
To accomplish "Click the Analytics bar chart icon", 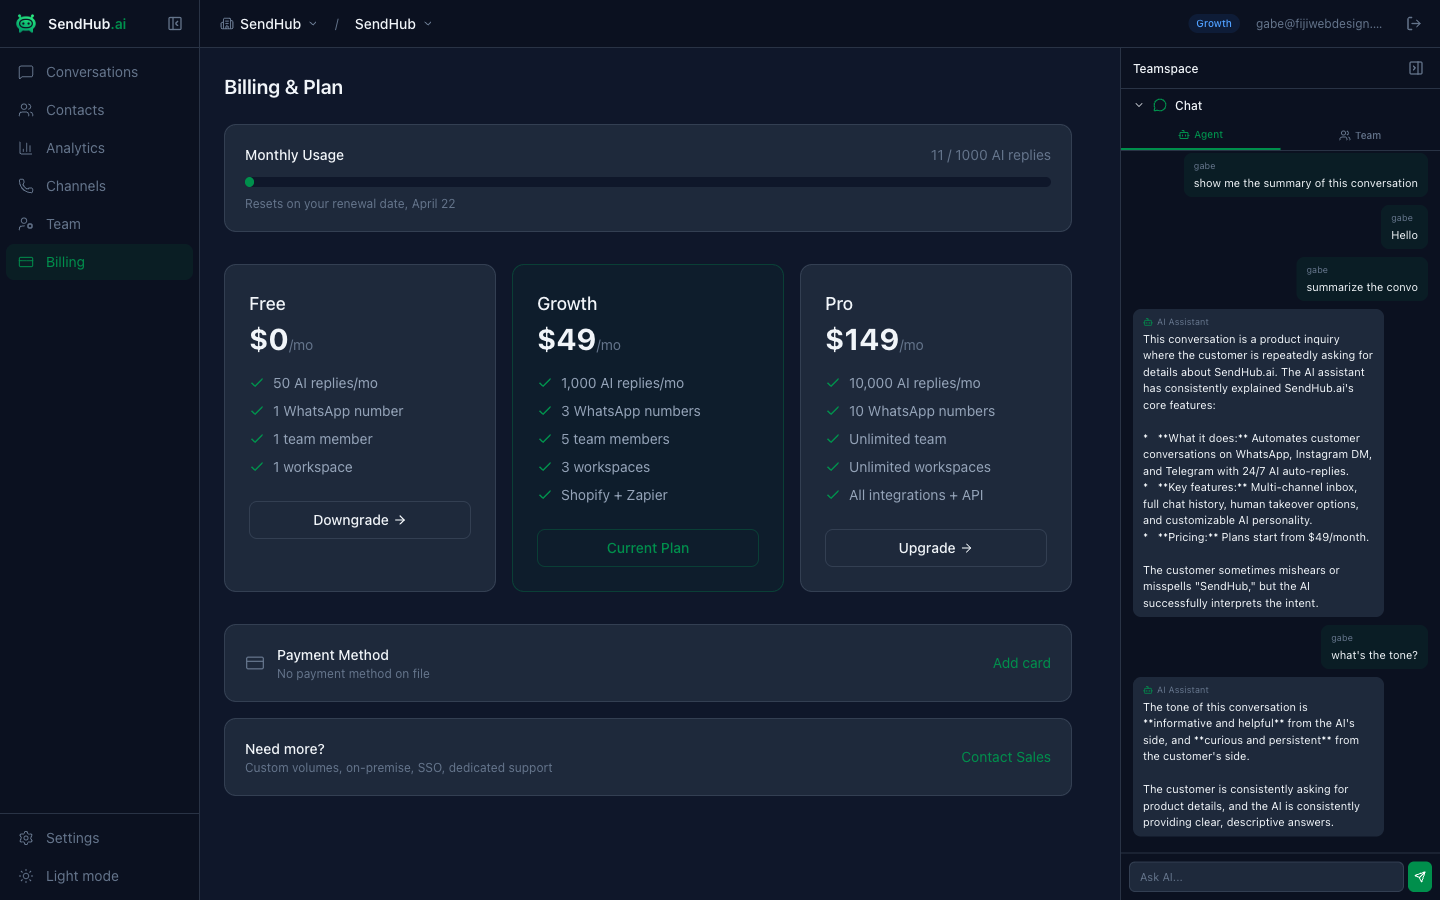I will (26, 148).
